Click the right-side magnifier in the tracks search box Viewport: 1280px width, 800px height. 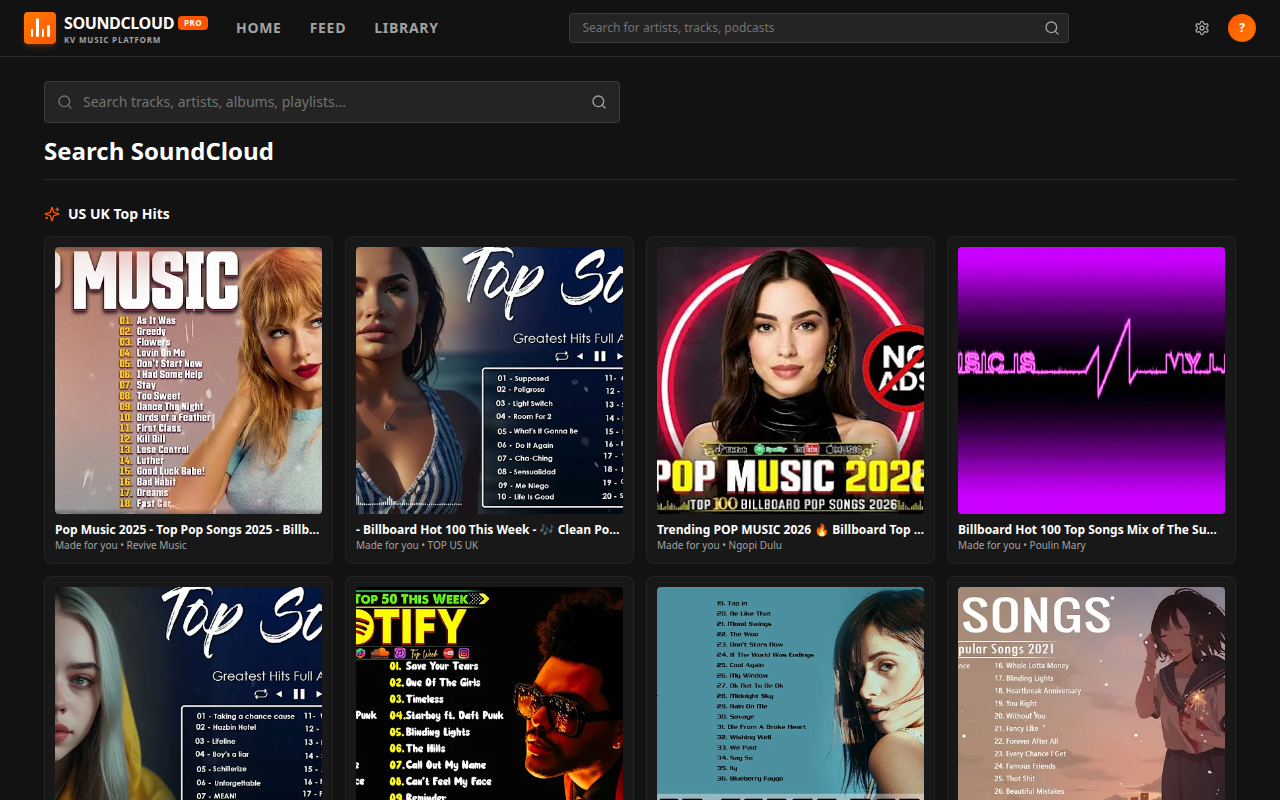click(599, 102)
